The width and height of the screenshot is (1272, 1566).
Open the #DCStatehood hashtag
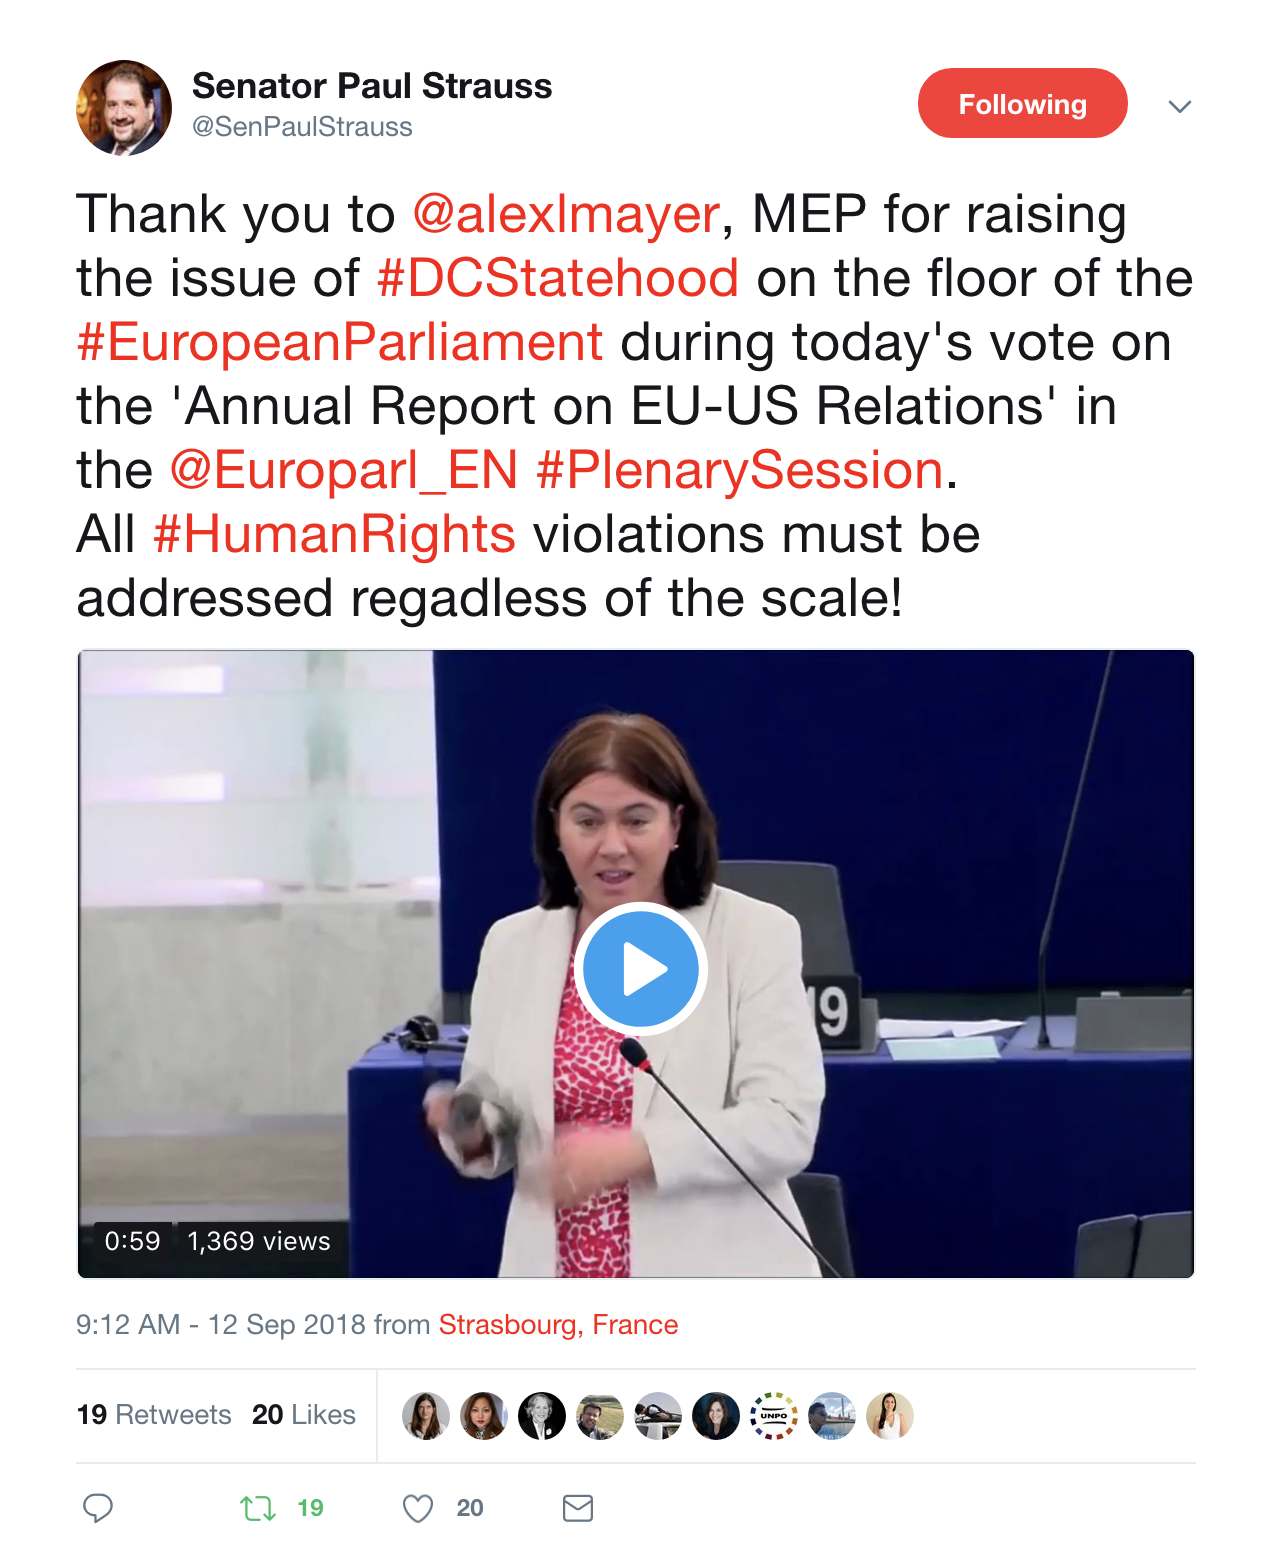click(558, 278)
